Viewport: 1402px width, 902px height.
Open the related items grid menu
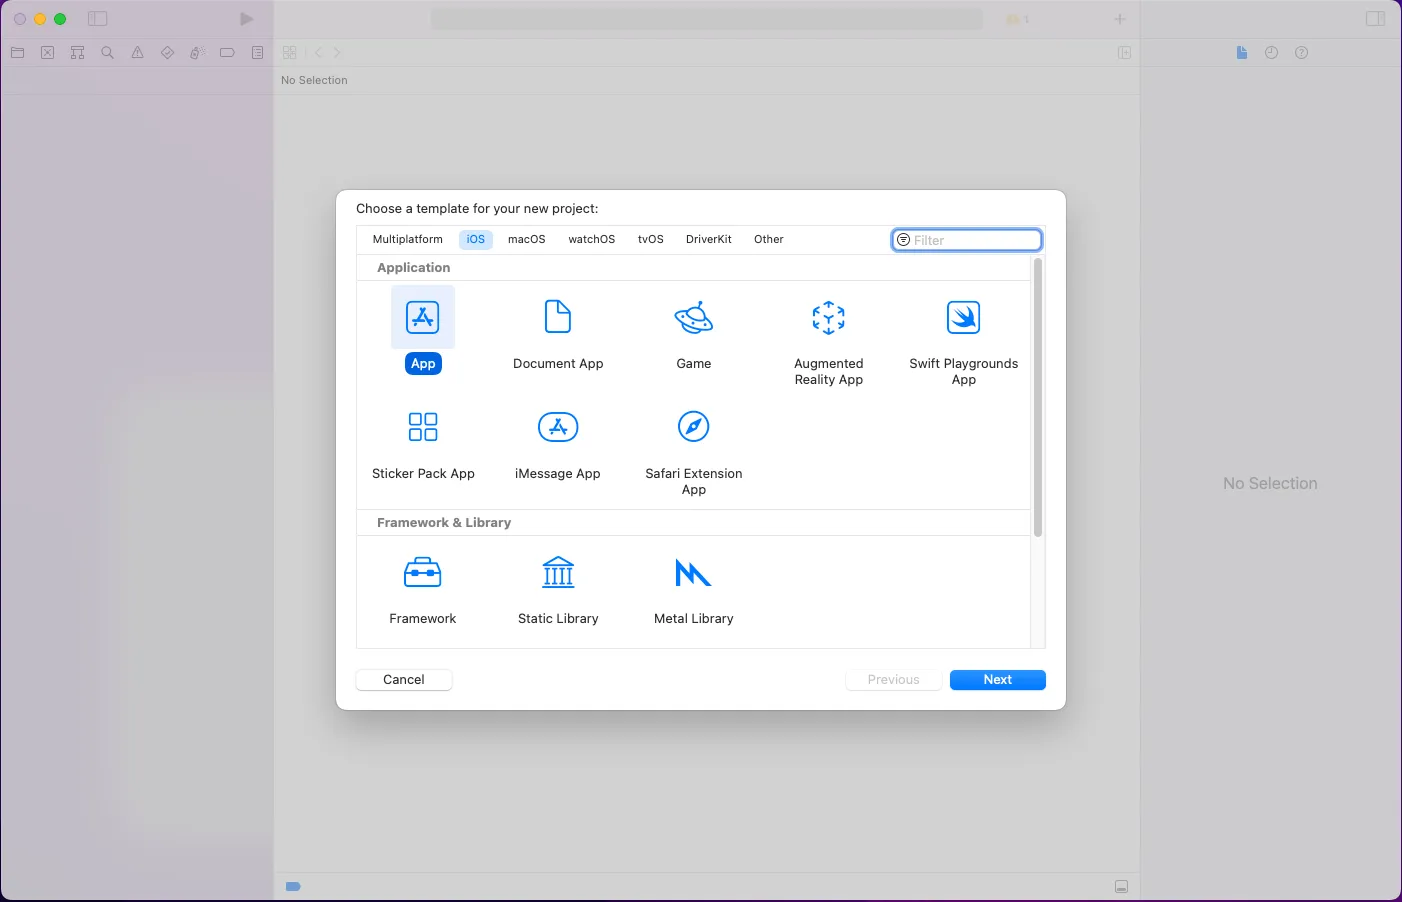pos(289,52)
